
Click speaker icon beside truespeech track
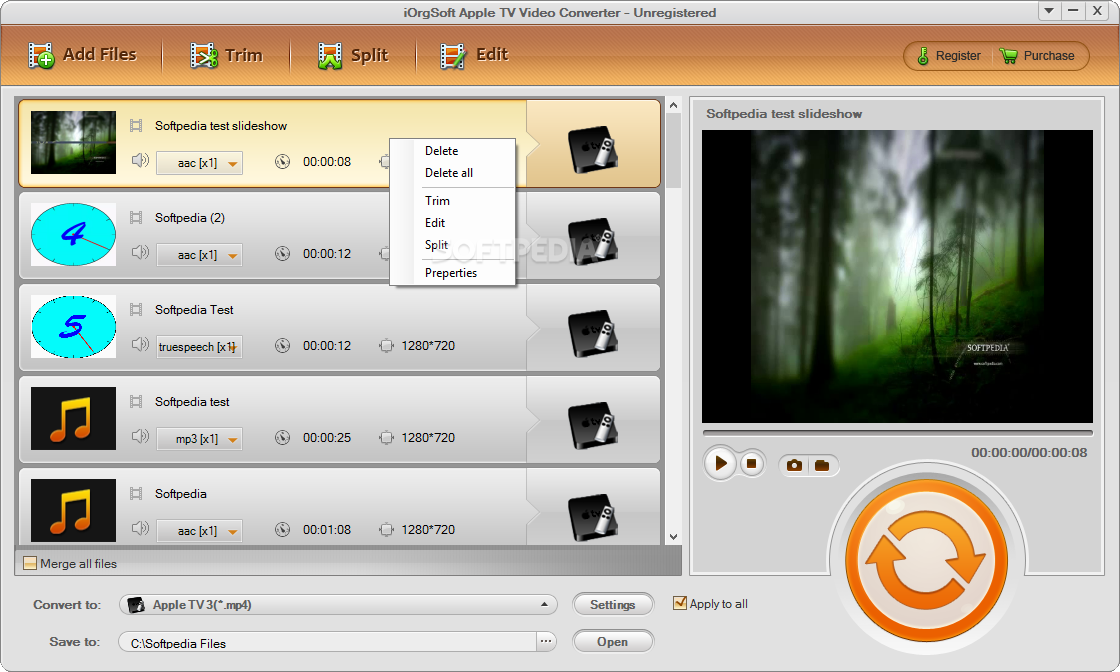pyautogui.click(x=140, y=344)
